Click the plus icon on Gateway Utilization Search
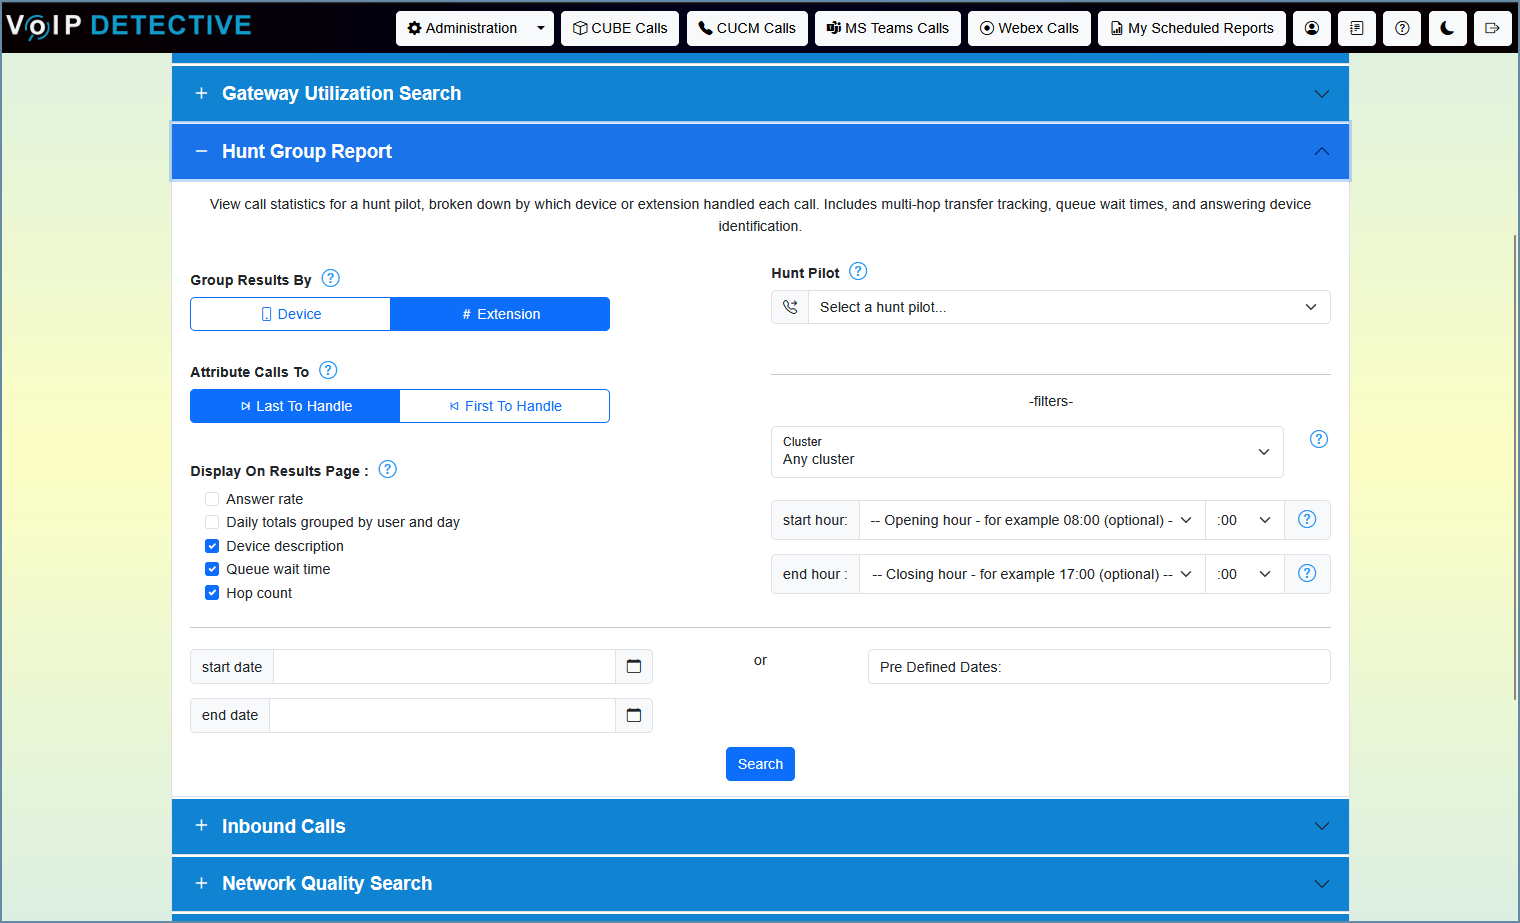The width and height of the screenshot is (1520, 923). [201, 93]
